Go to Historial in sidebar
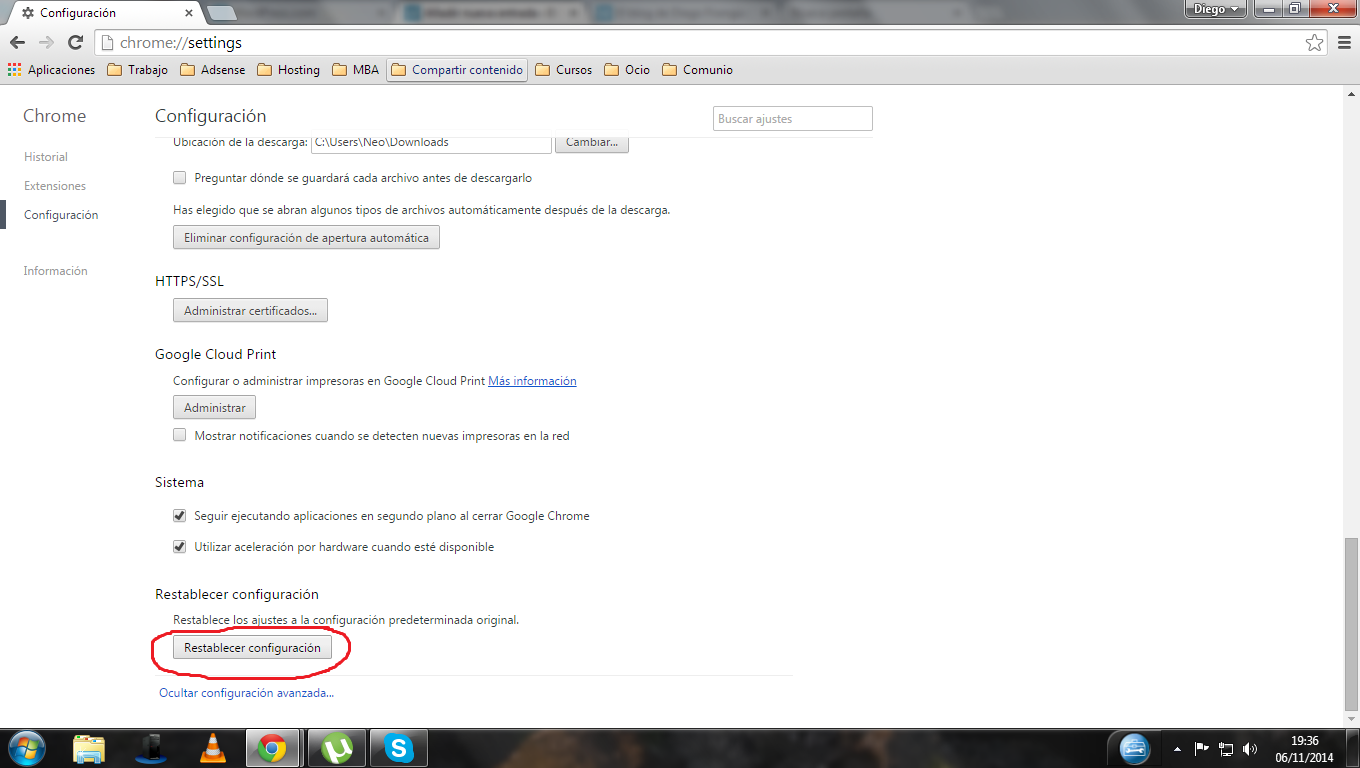1360x768 pixels. [46, 157]
